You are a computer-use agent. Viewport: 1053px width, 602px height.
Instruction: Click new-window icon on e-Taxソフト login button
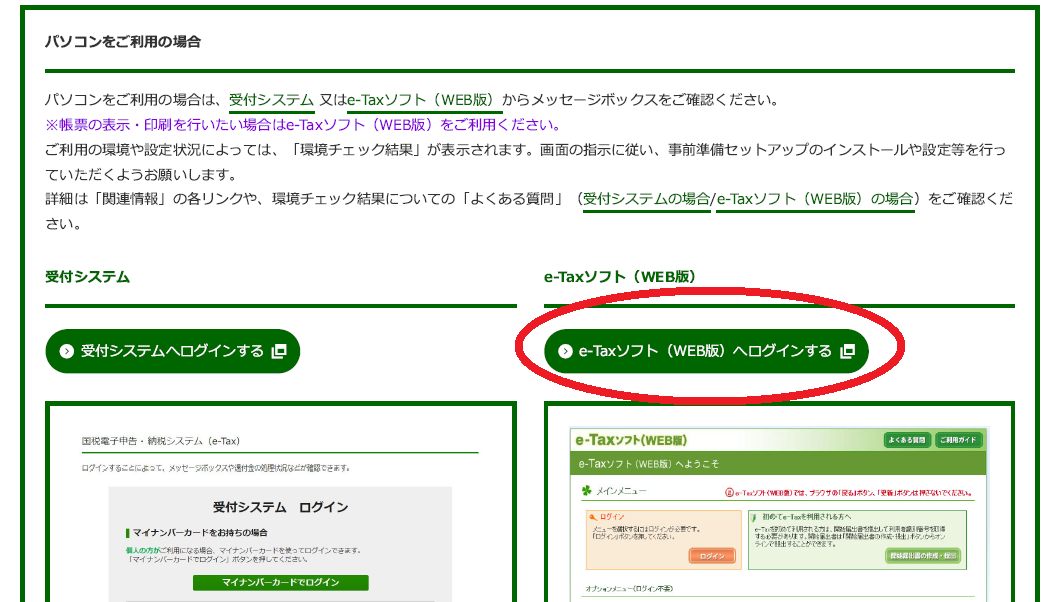848,351
